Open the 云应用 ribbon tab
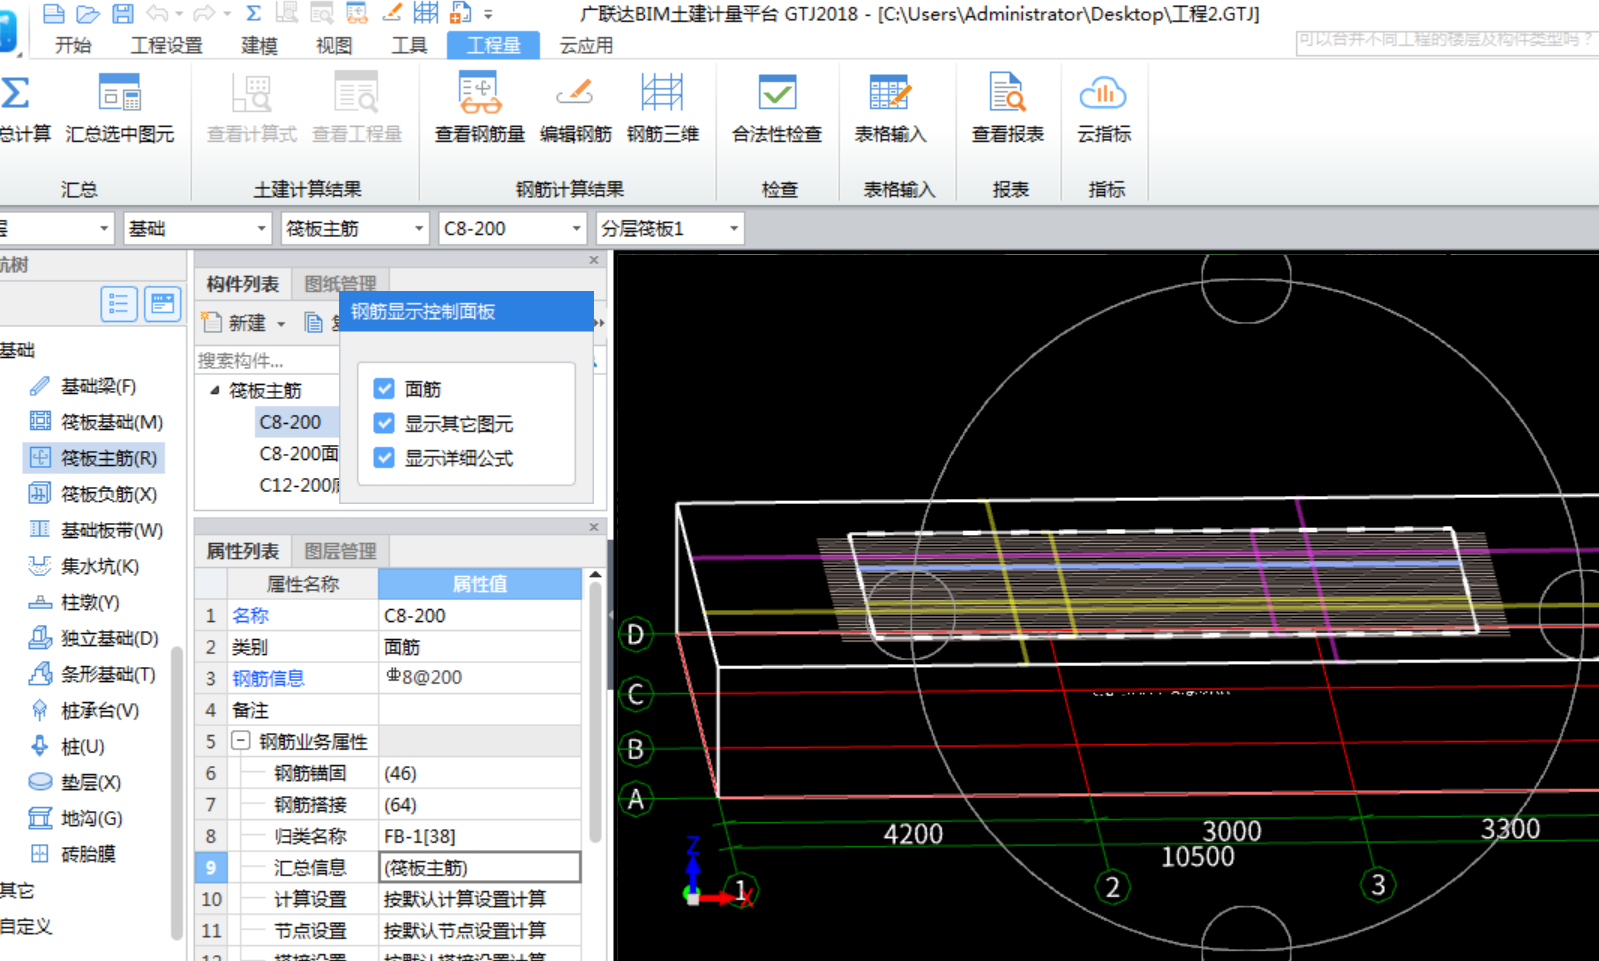Image resolution: width=1599 pixels, height=961 pixels. click(586, 45)
